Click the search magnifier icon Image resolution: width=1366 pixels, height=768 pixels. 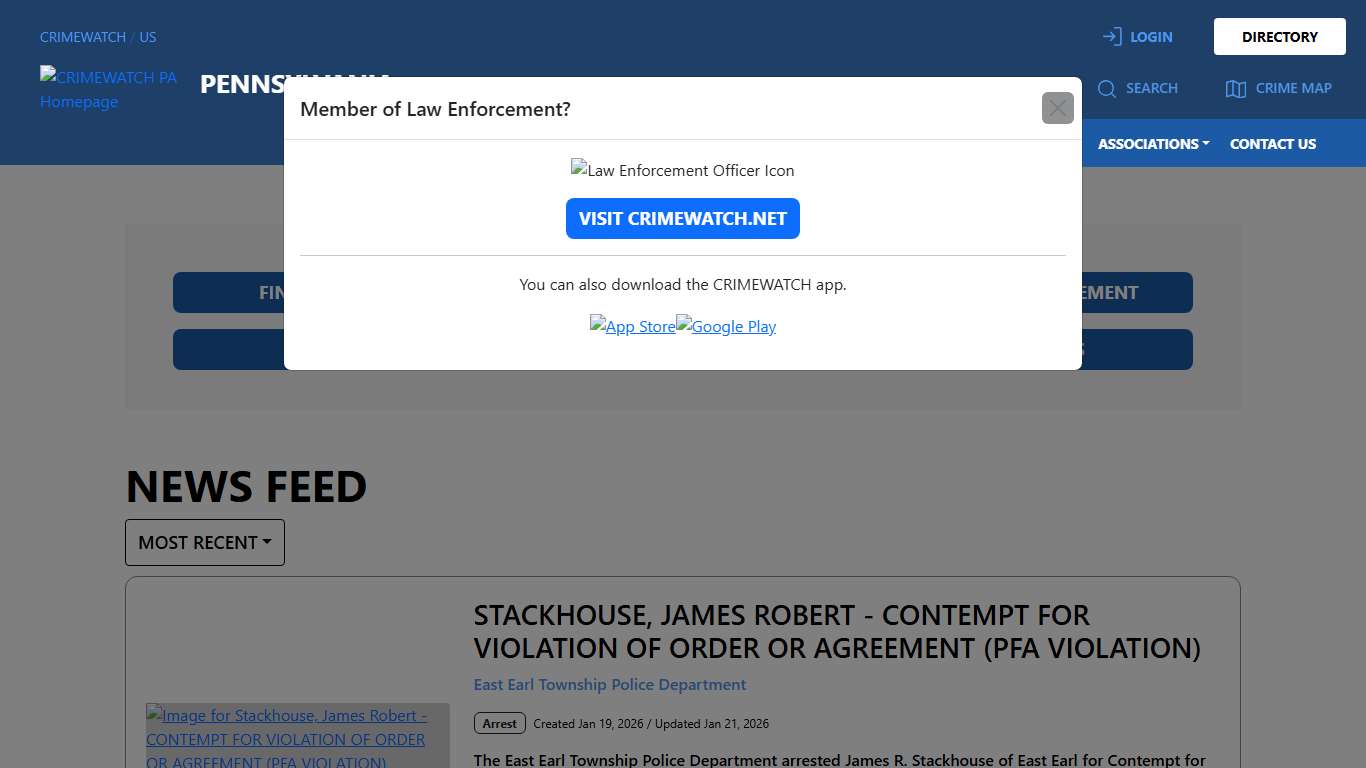click(1106, 89)
